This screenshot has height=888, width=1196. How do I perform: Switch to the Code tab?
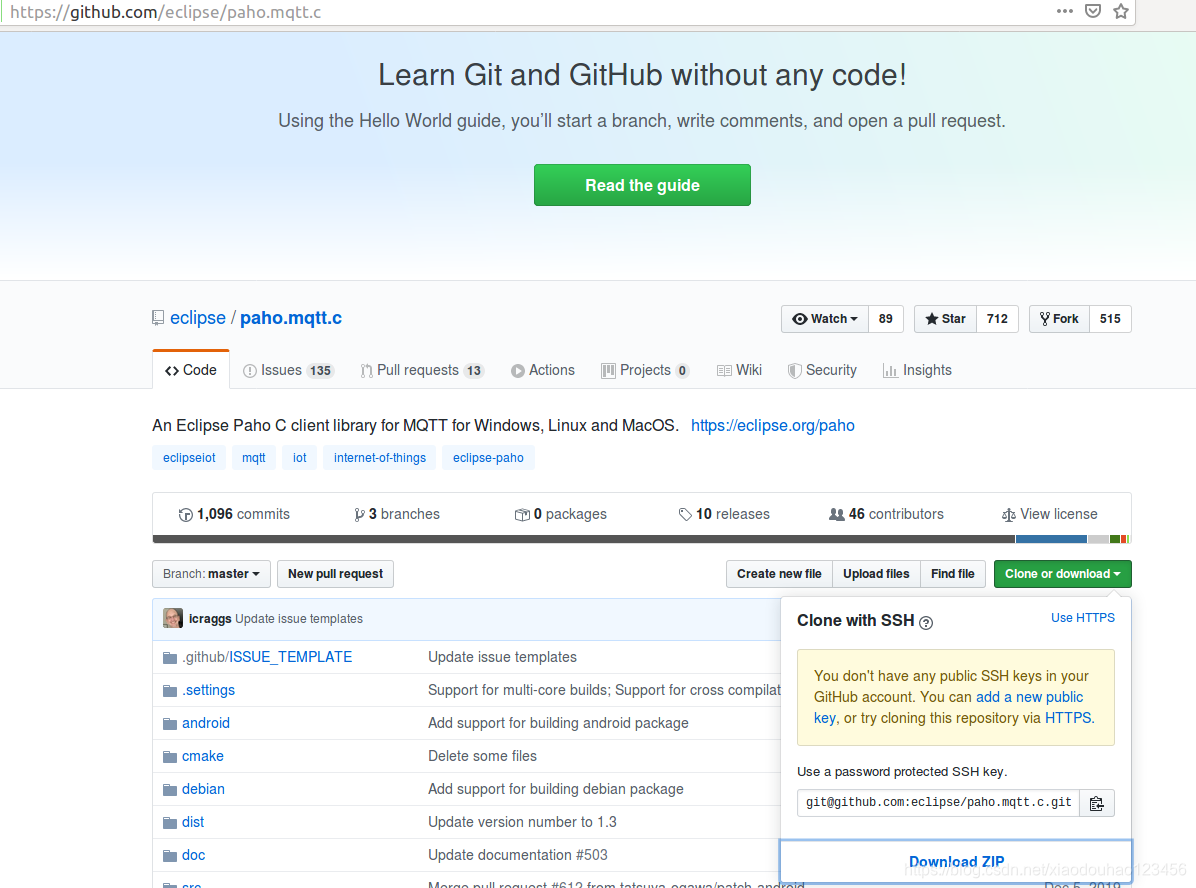(191, 370)
